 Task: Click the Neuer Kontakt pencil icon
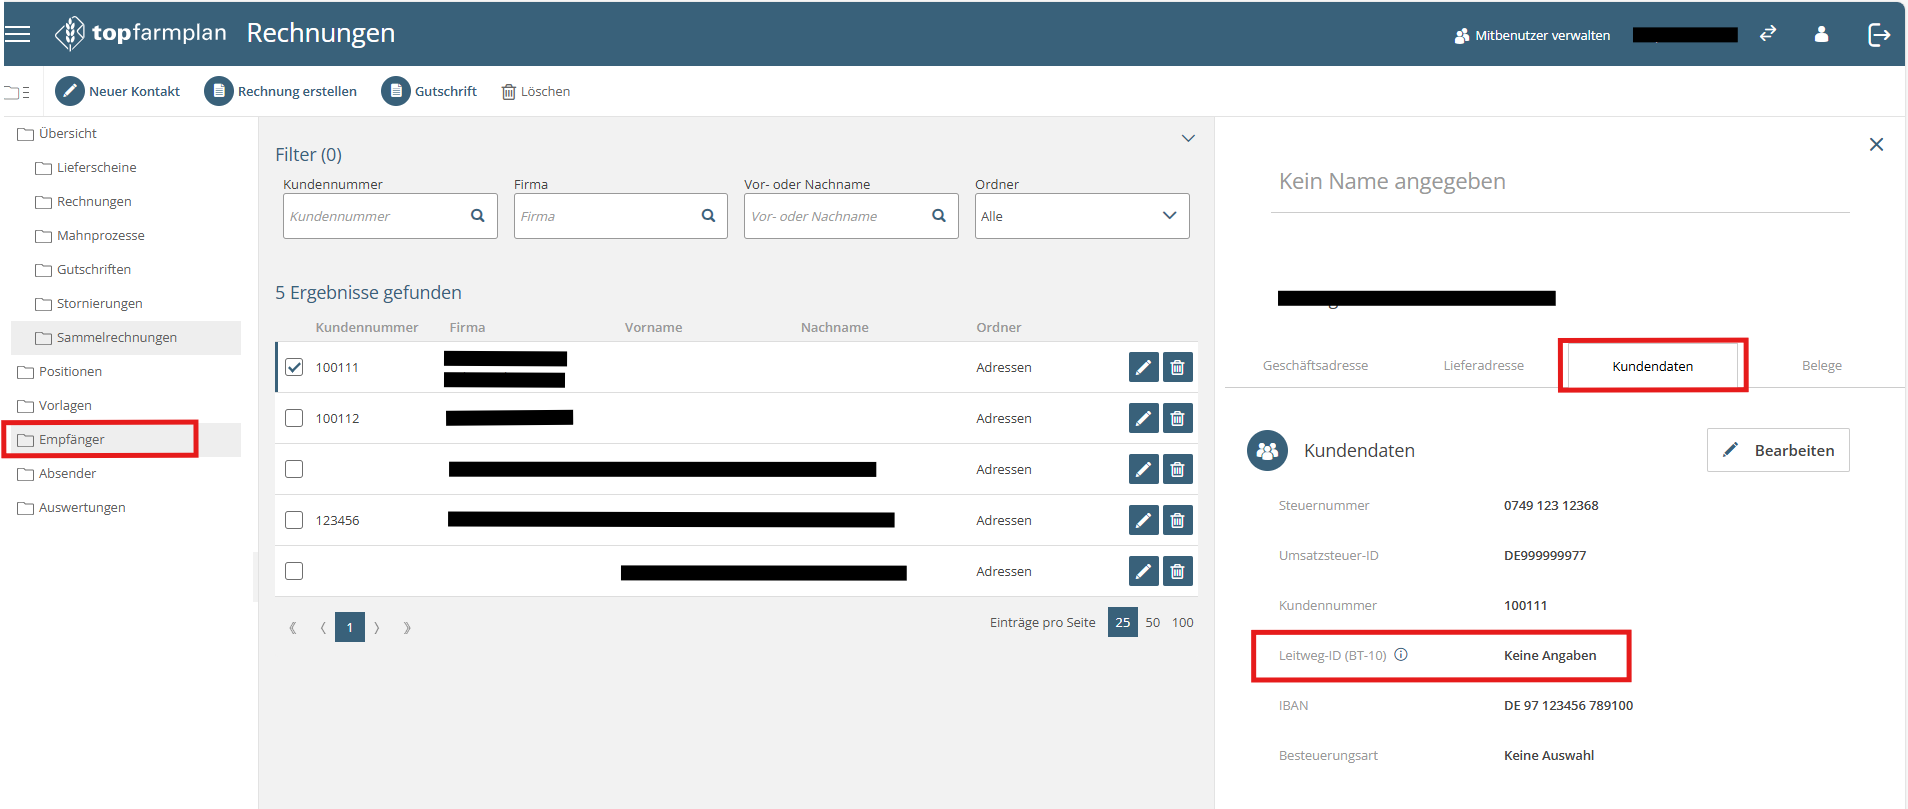[x=70, y=91]
